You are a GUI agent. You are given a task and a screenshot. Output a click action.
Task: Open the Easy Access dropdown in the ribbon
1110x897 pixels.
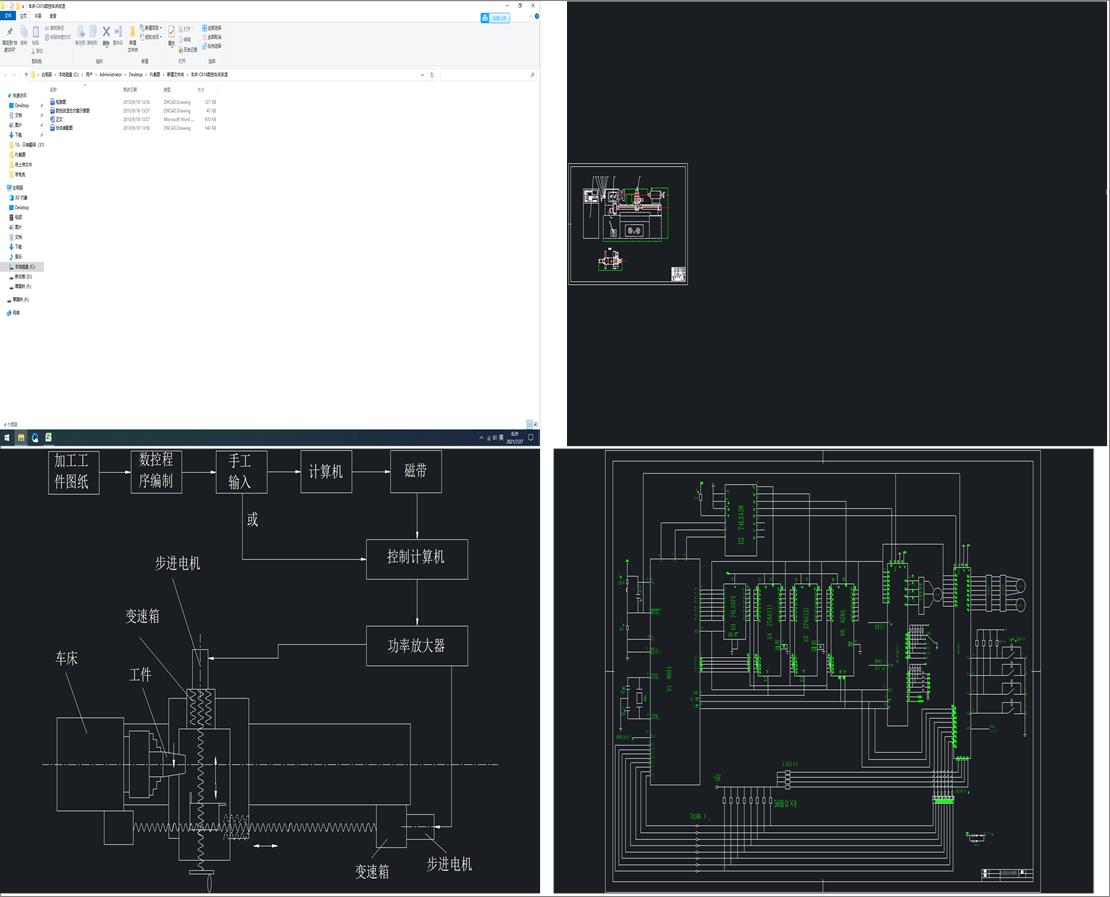point(152,37)
